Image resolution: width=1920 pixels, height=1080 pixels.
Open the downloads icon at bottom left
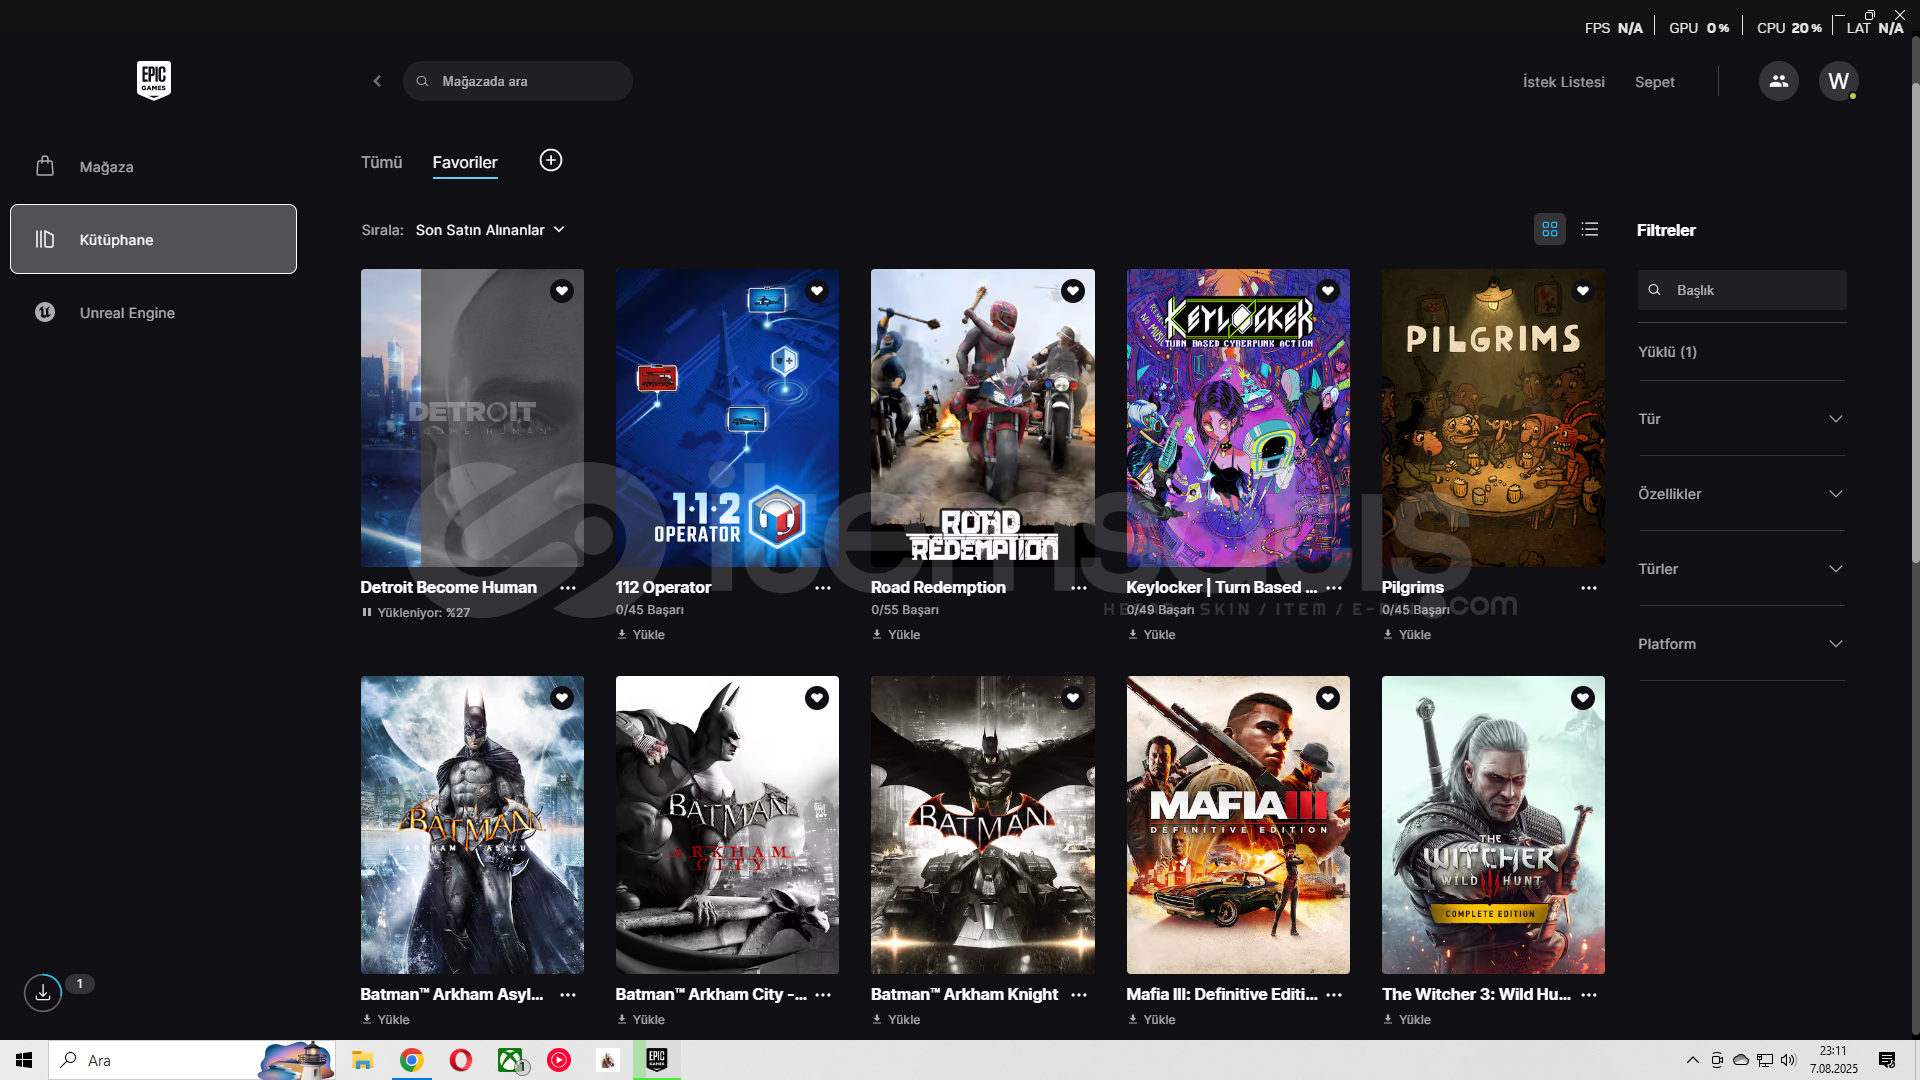(x=43, y=992)
